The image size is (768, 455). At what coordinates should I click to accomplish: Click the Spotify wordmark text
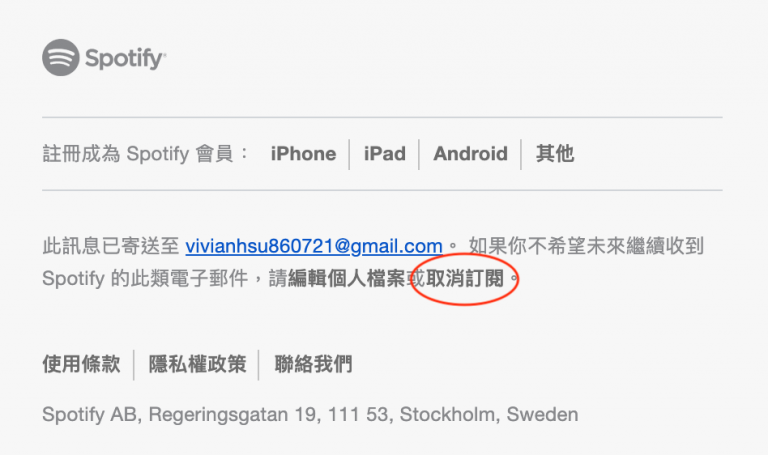click(x=125, y=58)
